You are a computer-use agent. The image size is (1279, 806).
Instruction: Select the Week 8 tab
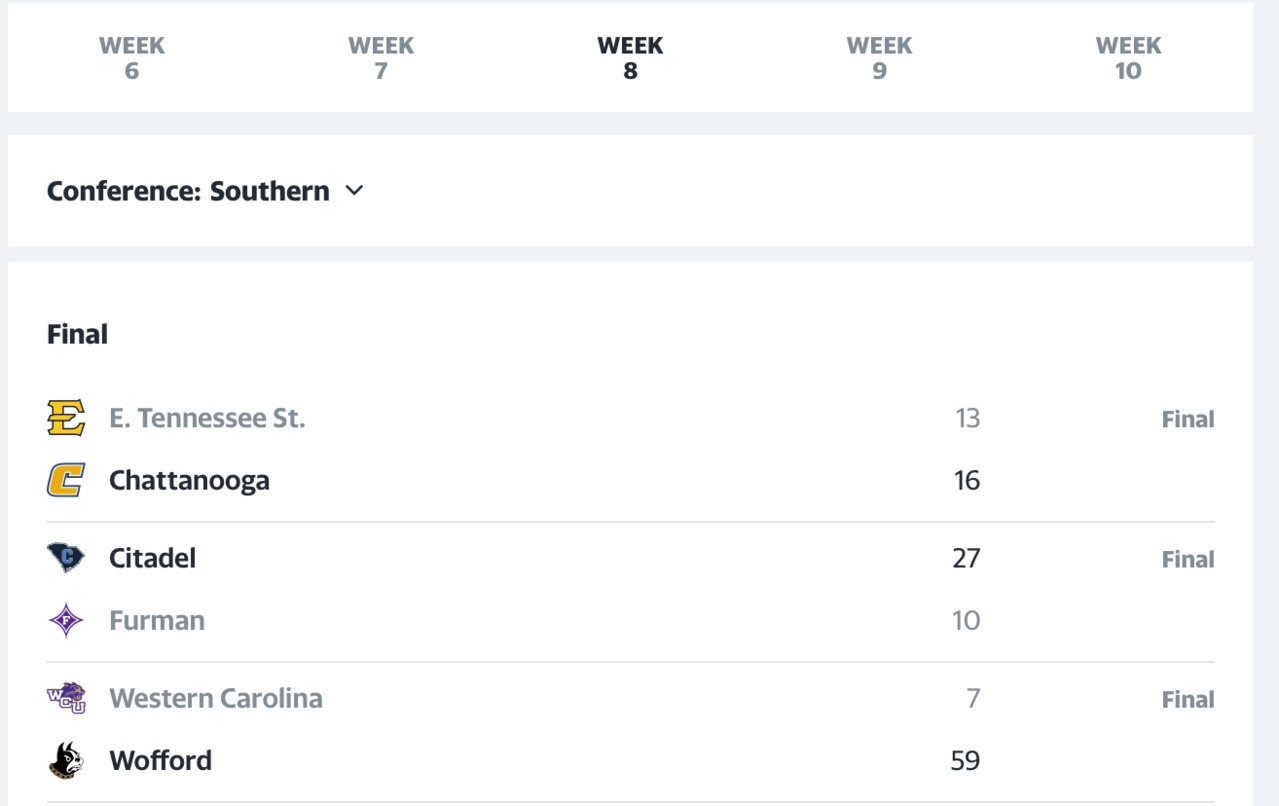pyautogui.click(x=630, y=58)
